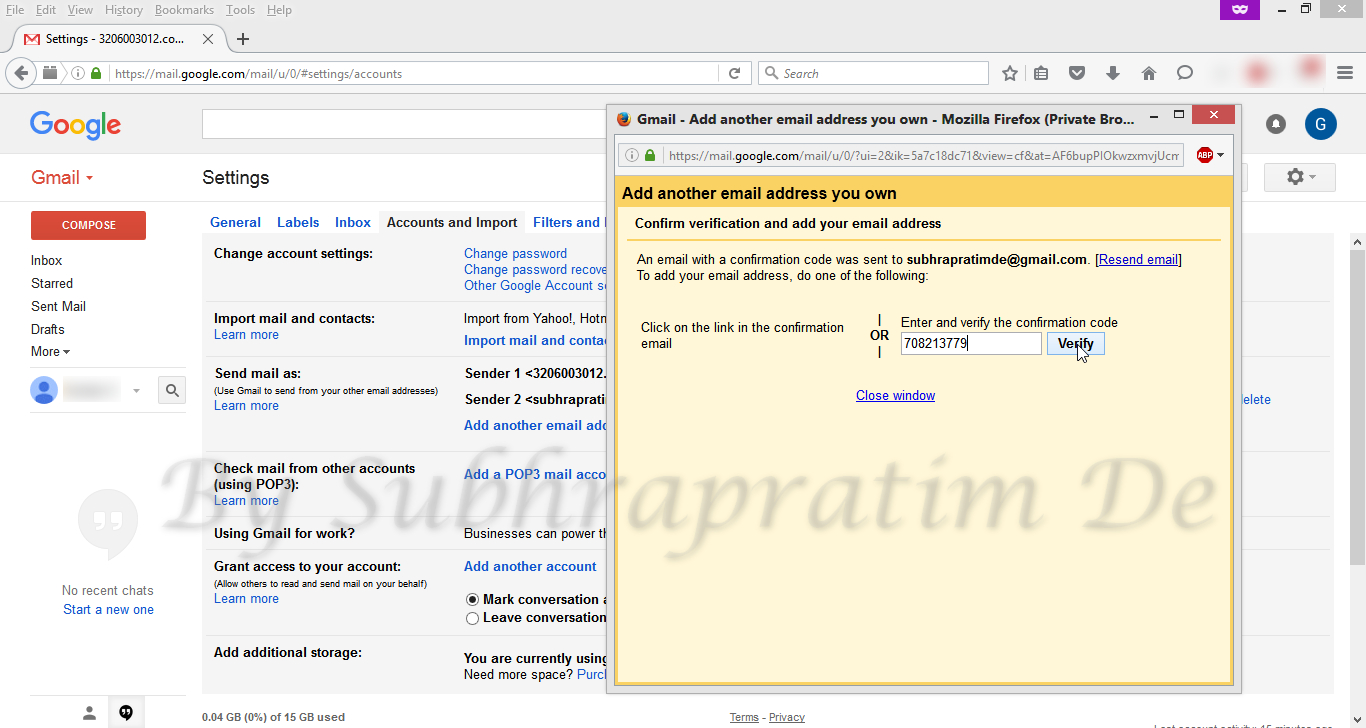The height and width of the screenshot is (728, 1366).
Task: Open the Tools menu
Action: click(240, 10)
